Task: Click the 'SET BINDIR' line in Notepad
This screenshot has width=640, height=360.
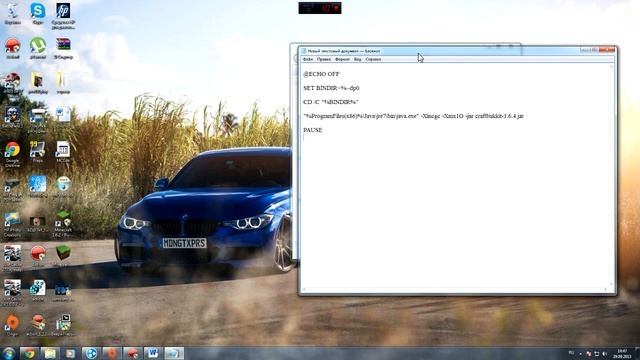Action: pyautogui.click(x=331, y=88)
